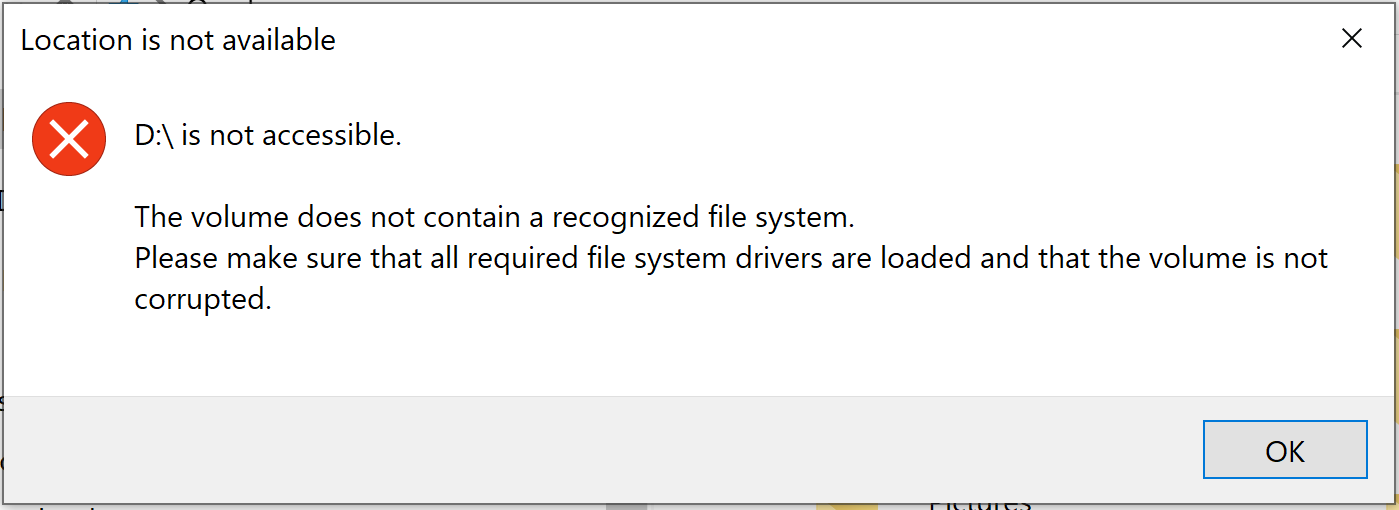Close the Location is not available dialog

pos(1351,39)
